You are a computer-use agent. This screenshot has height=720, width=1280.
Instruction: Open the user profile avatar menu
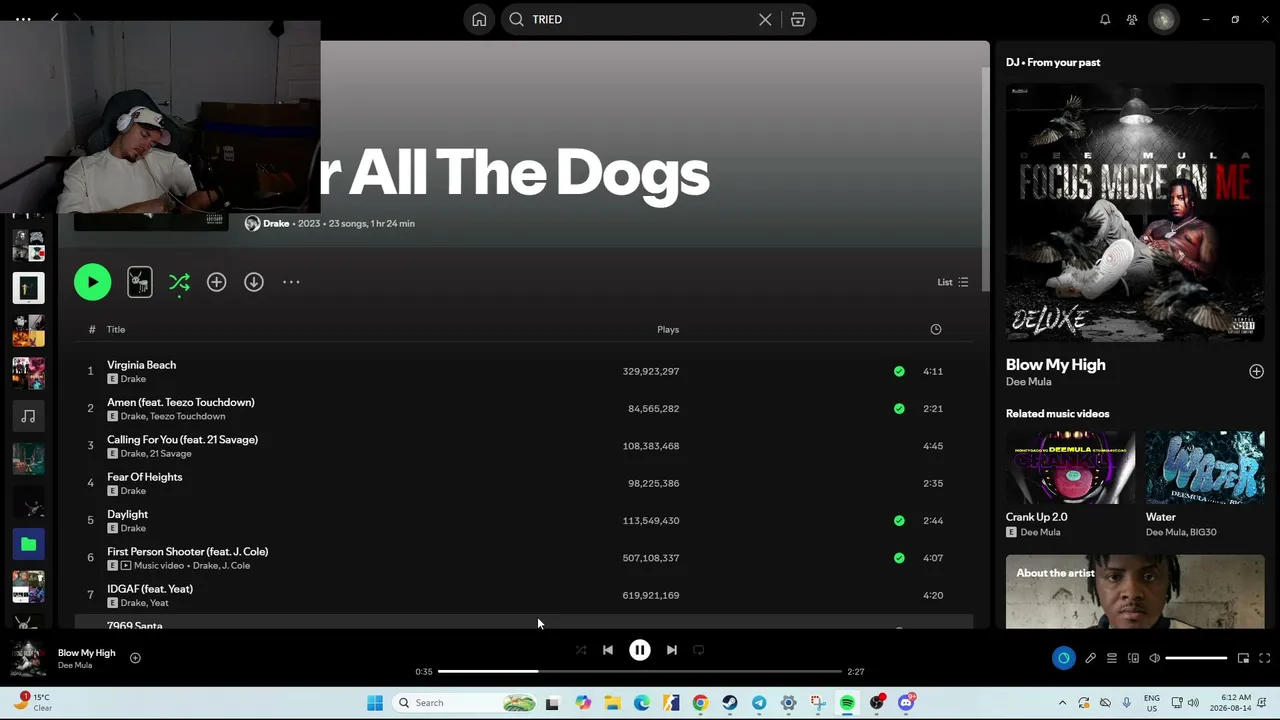click(1163, 19)
